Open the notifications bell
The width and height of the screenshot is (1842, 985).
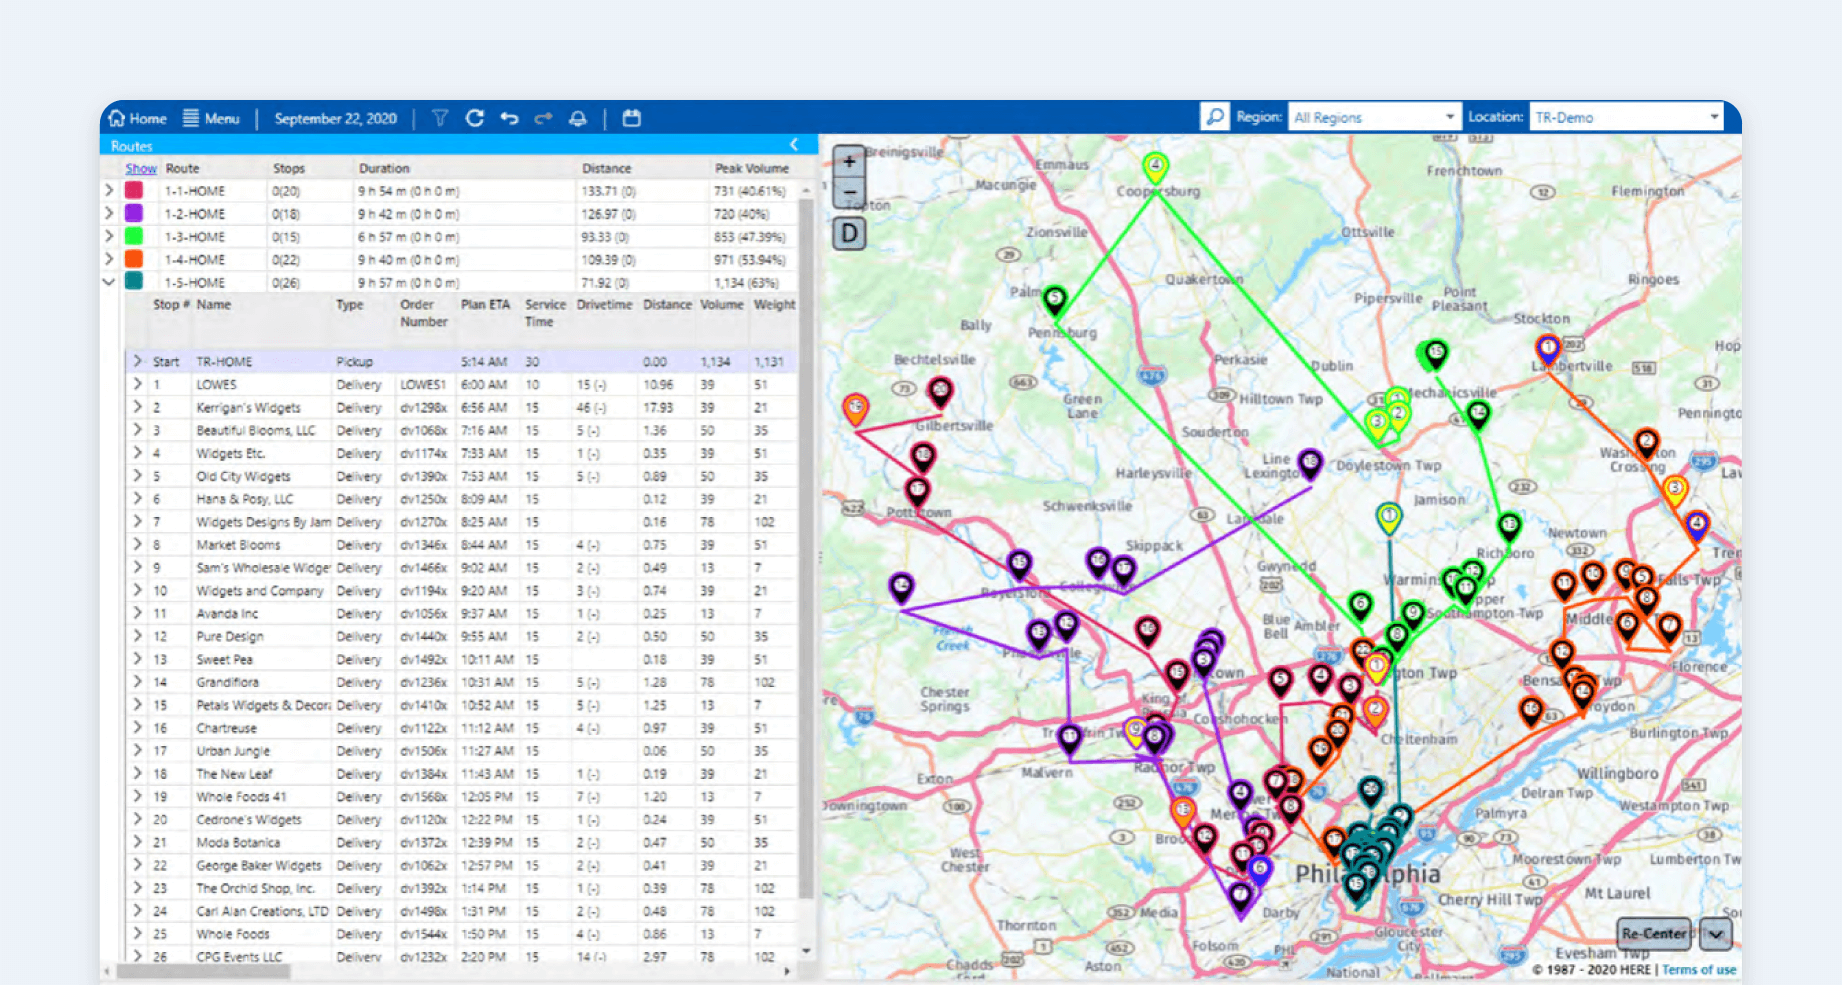coord(578,118)
